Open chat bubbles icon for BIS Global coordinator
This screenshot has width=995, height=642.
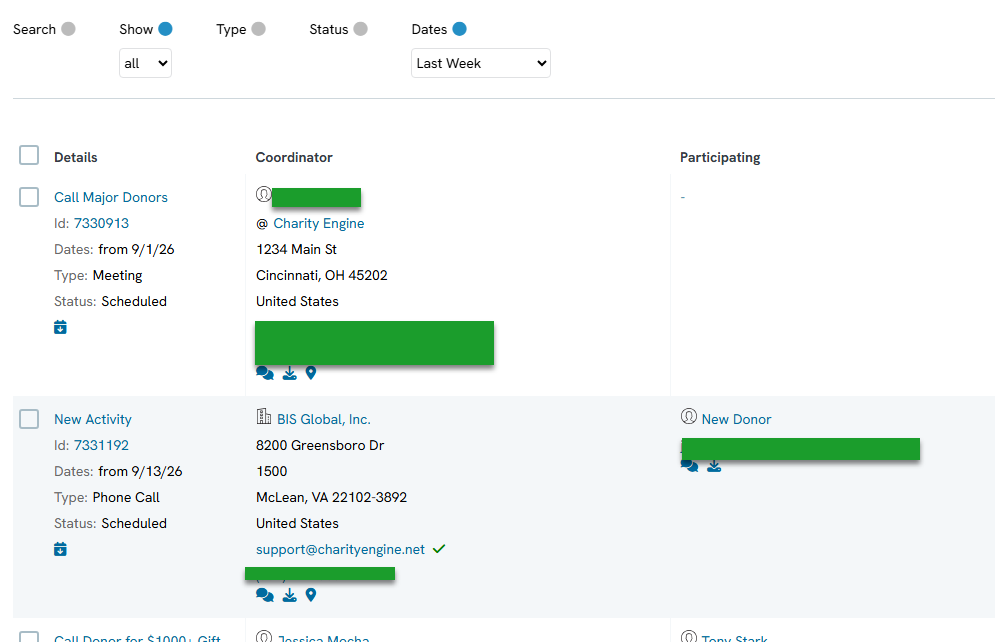[x=265, y=595]
